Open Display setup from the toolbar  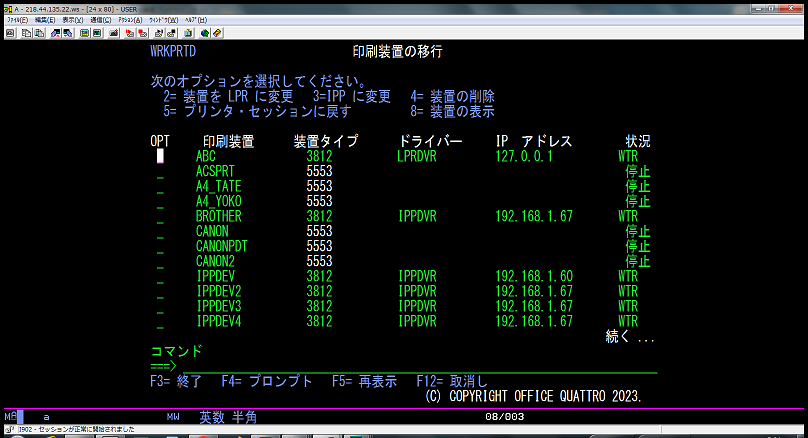point(85,32)
